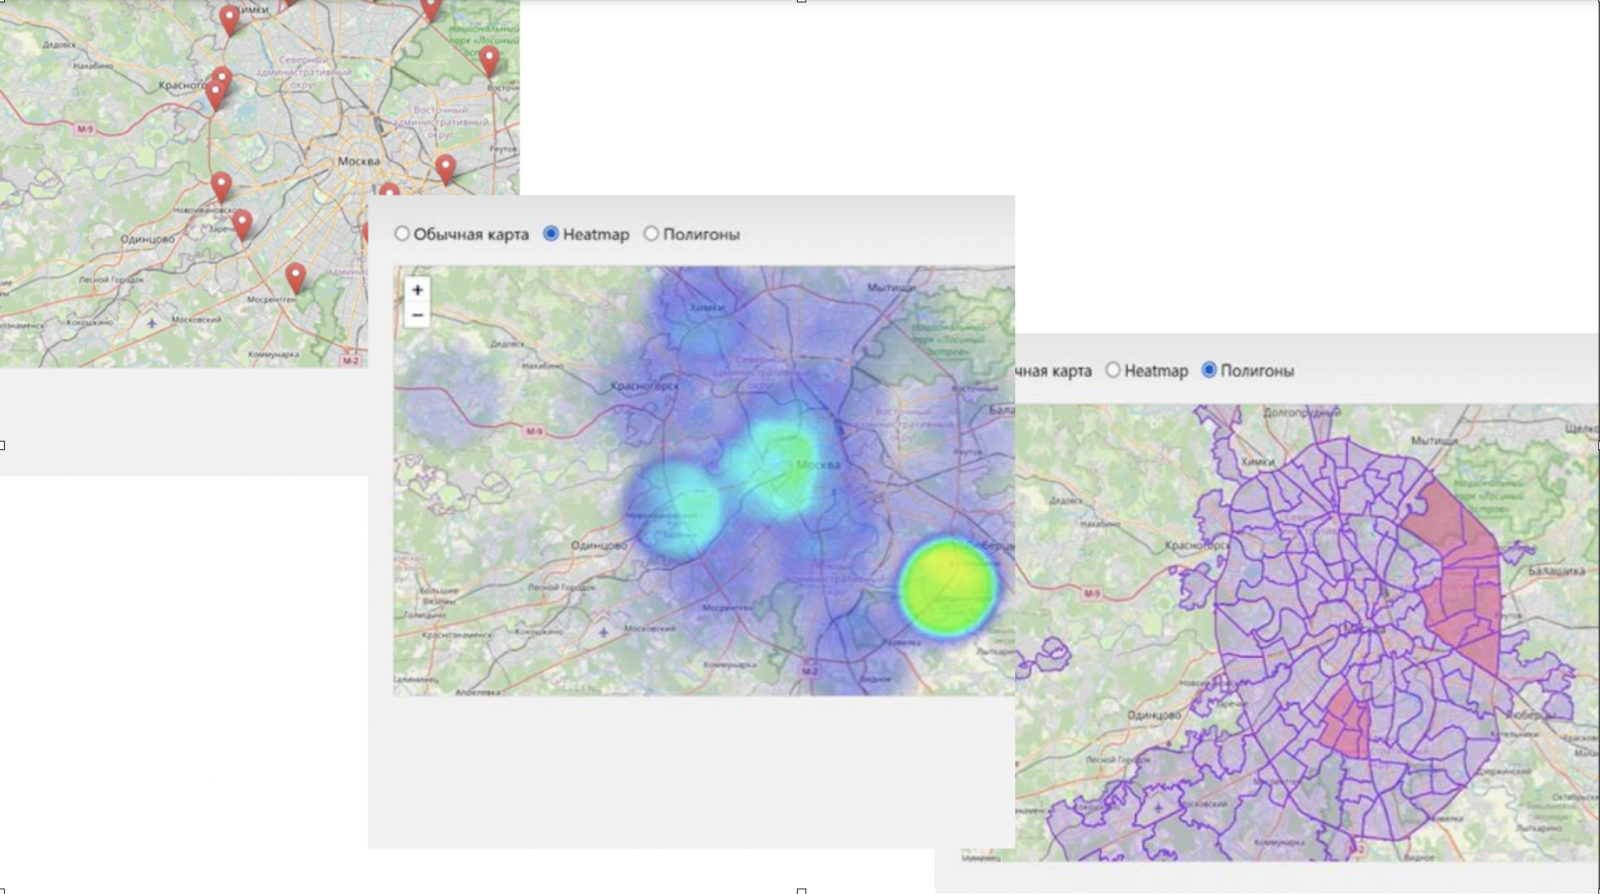
Task: Click the Химки label on the polygons map
Action: coord(1257,461)
